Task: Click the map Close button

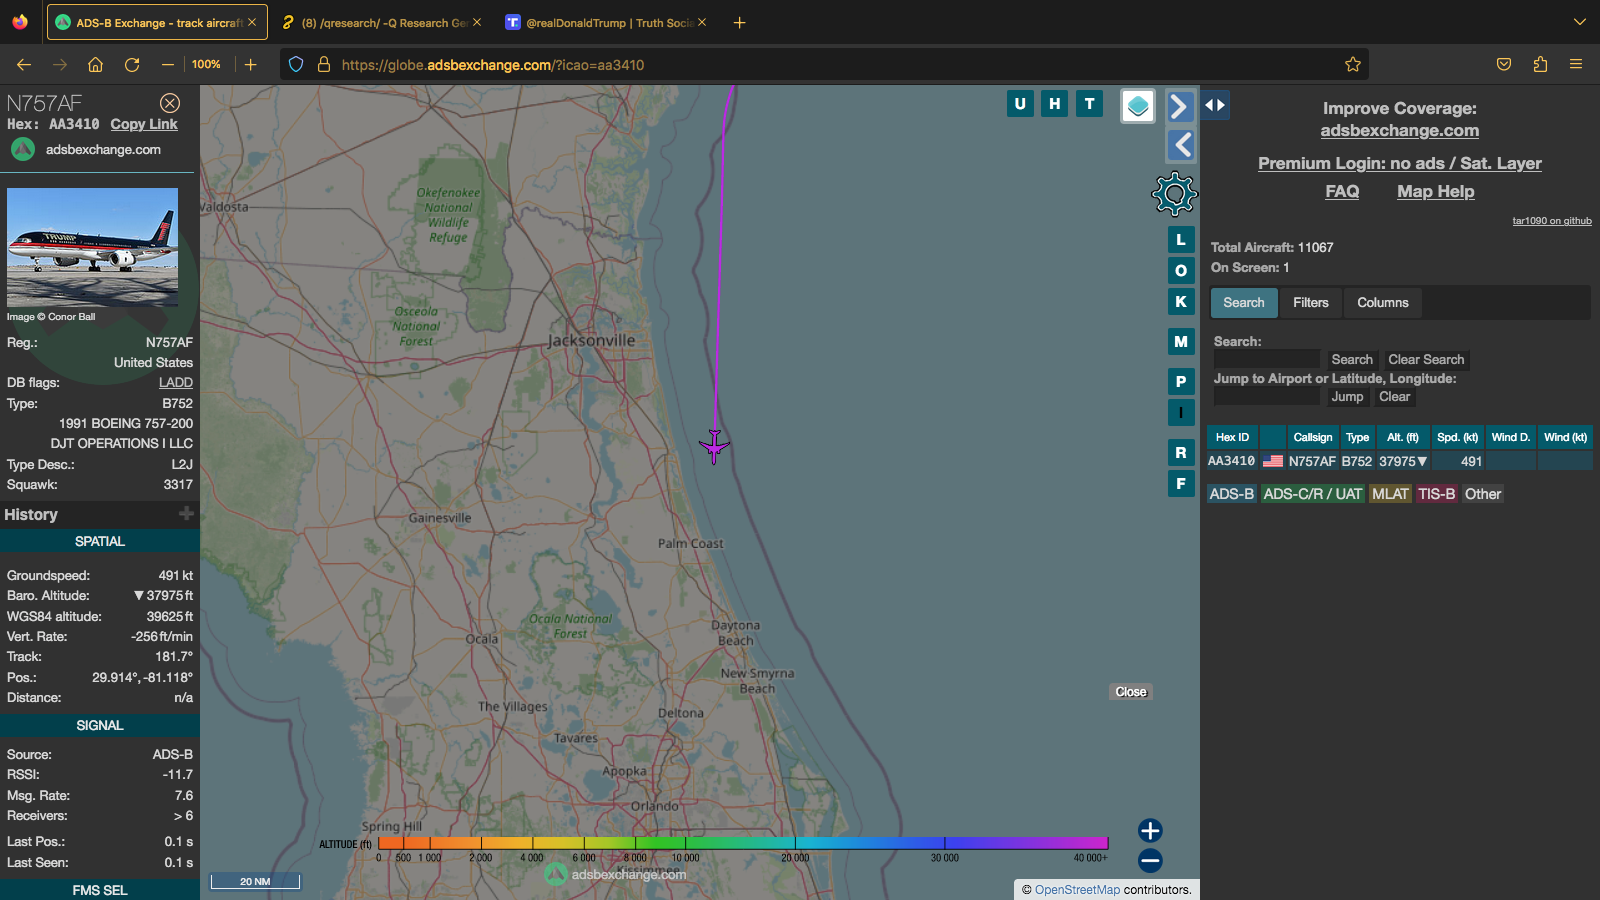Action: click(1131, 692)
